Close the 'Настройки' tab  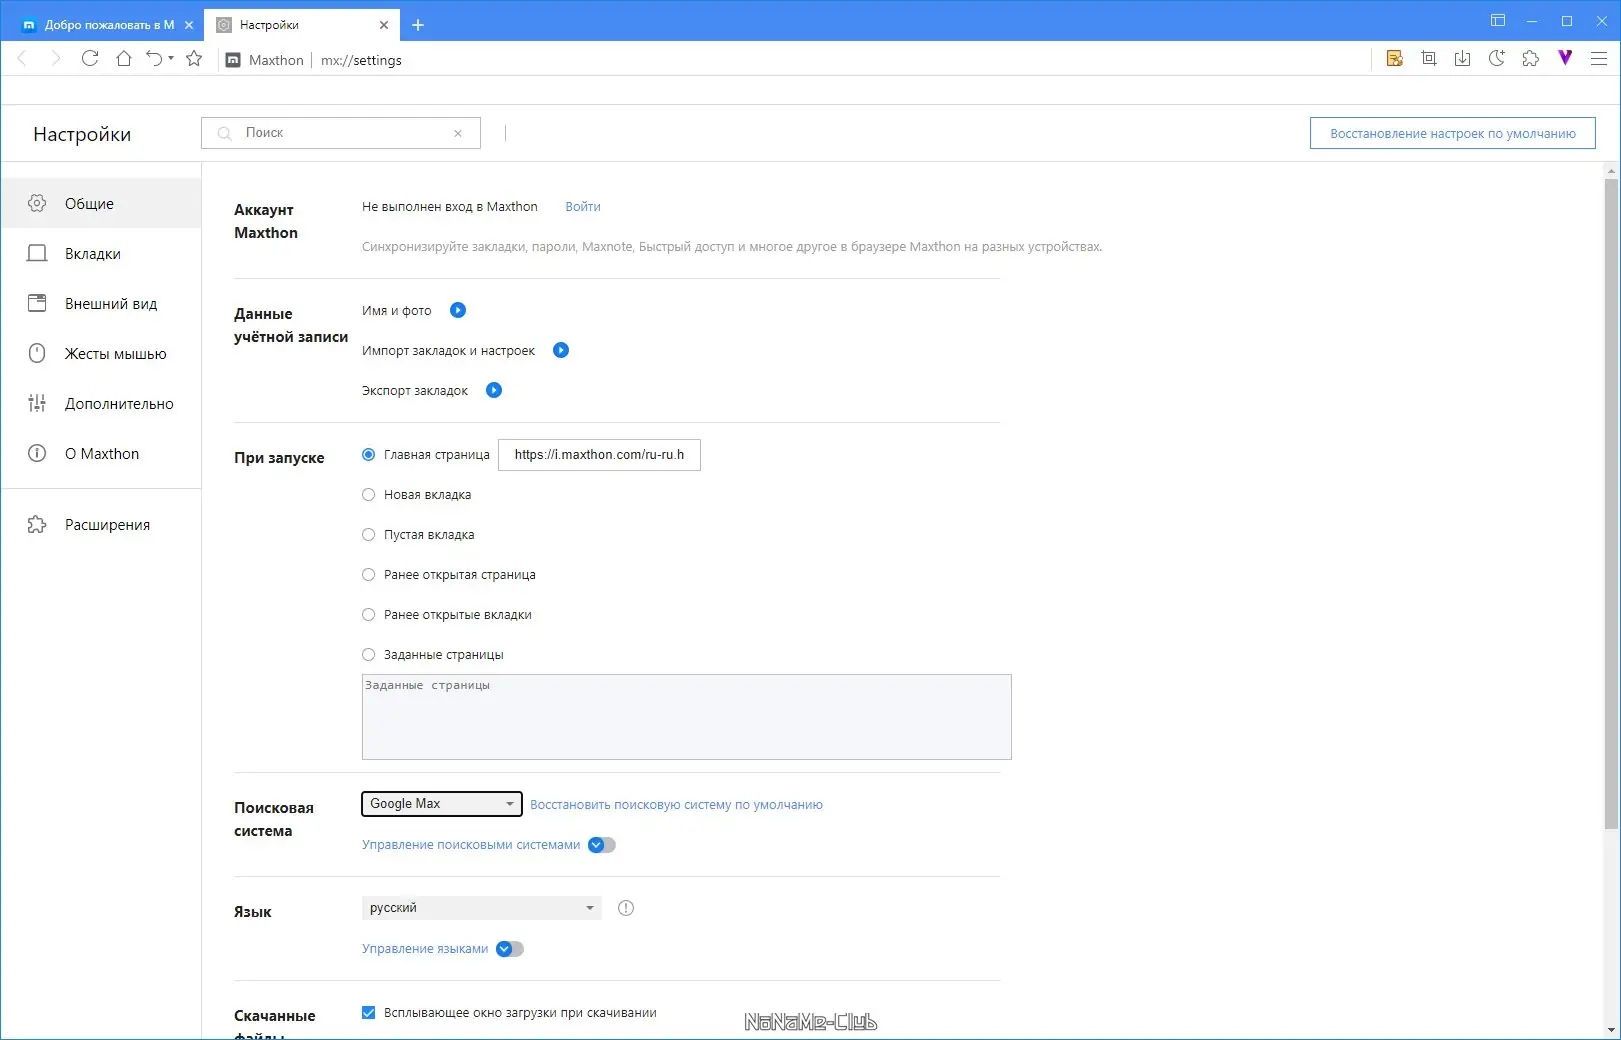[x=384, y=25]
